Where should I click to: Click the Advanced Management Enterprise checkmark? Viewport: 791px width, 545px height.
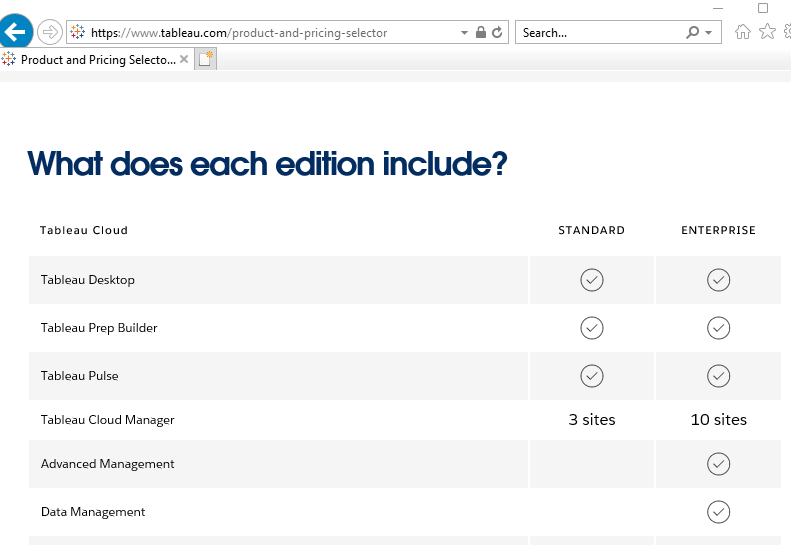[718, 464]
